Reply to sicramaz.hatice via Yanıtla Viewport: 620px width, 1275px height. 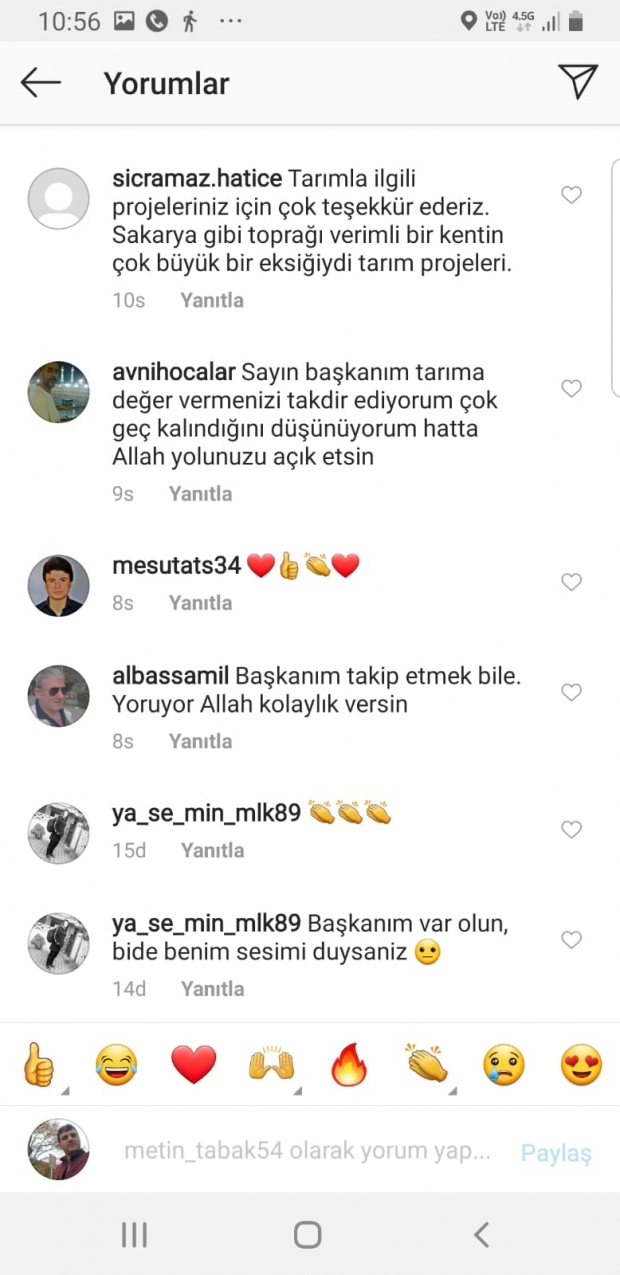[212, 300]
